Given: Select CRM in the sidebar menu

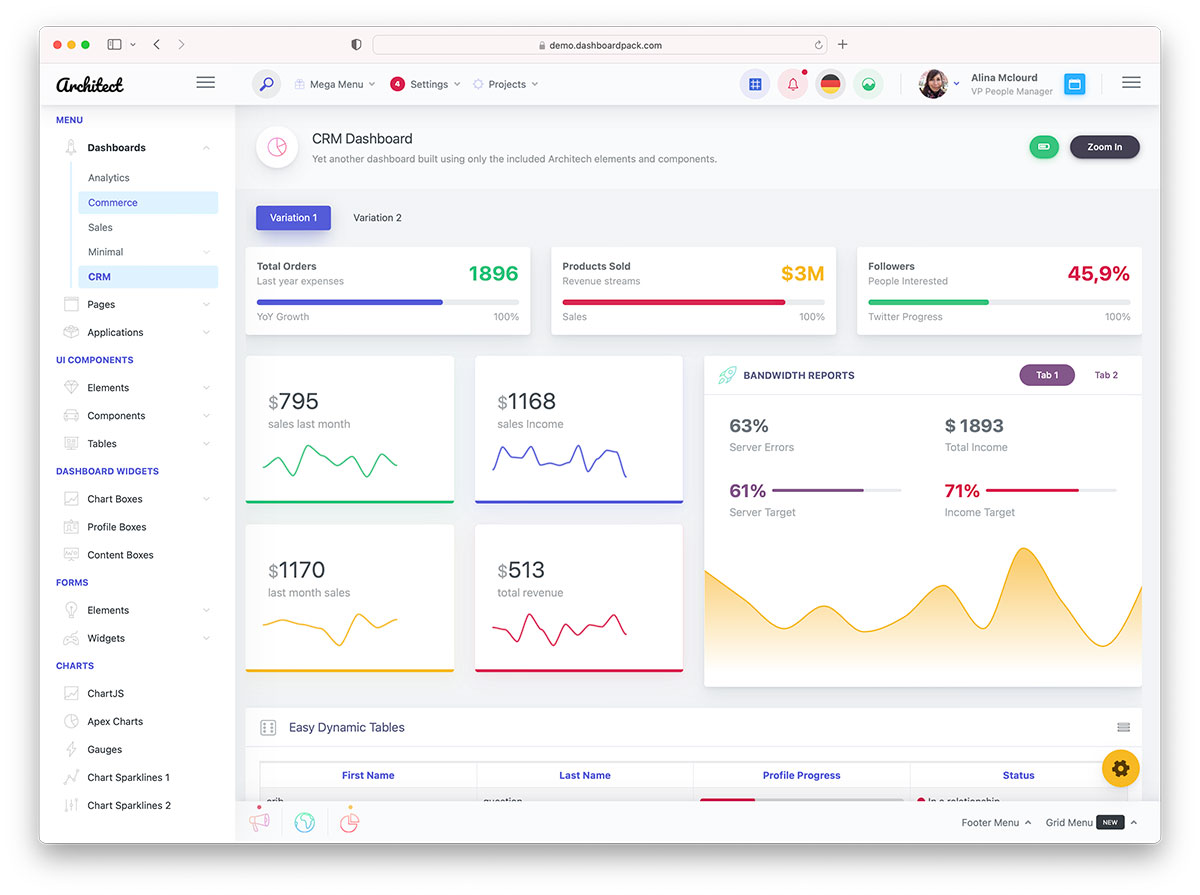Looking at the screenshot, I should click(99, 276).
